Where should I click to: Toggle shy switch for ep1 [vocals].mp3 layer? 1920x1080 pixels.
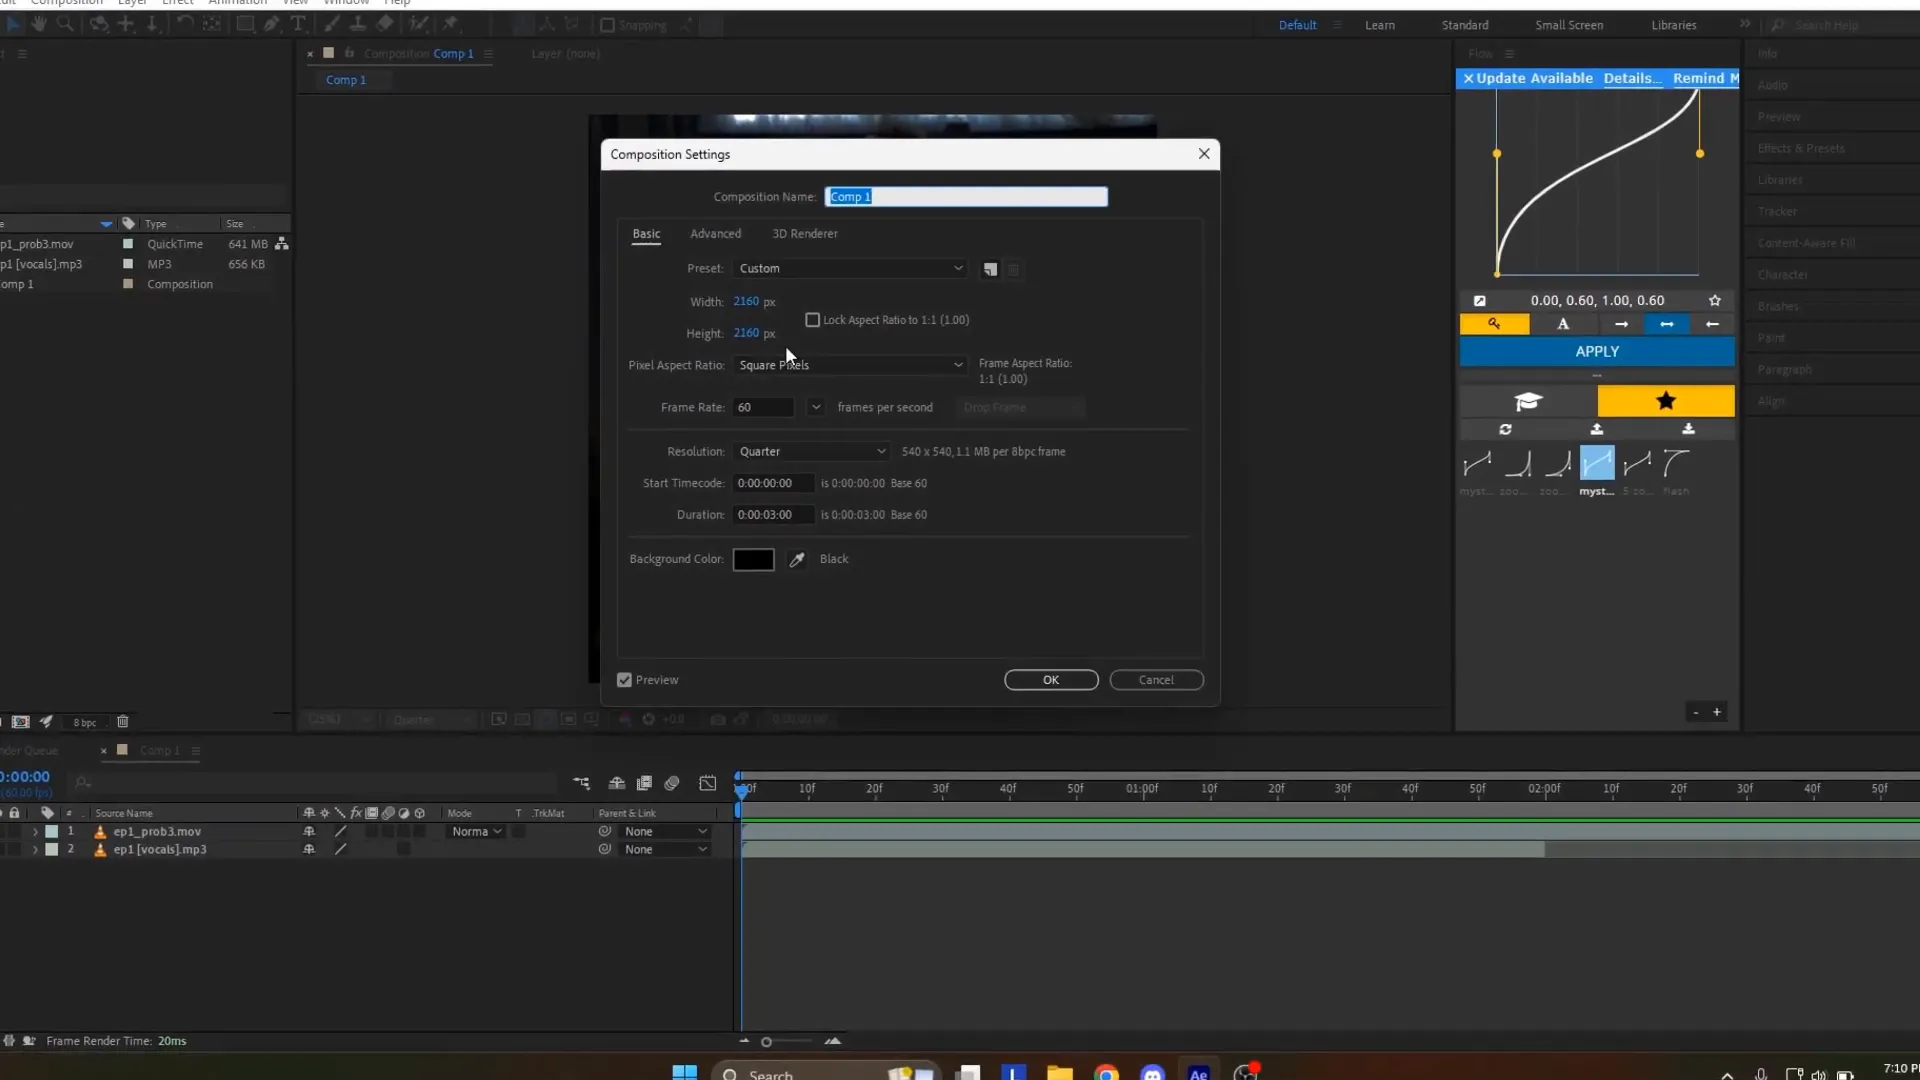coord(309,849)
